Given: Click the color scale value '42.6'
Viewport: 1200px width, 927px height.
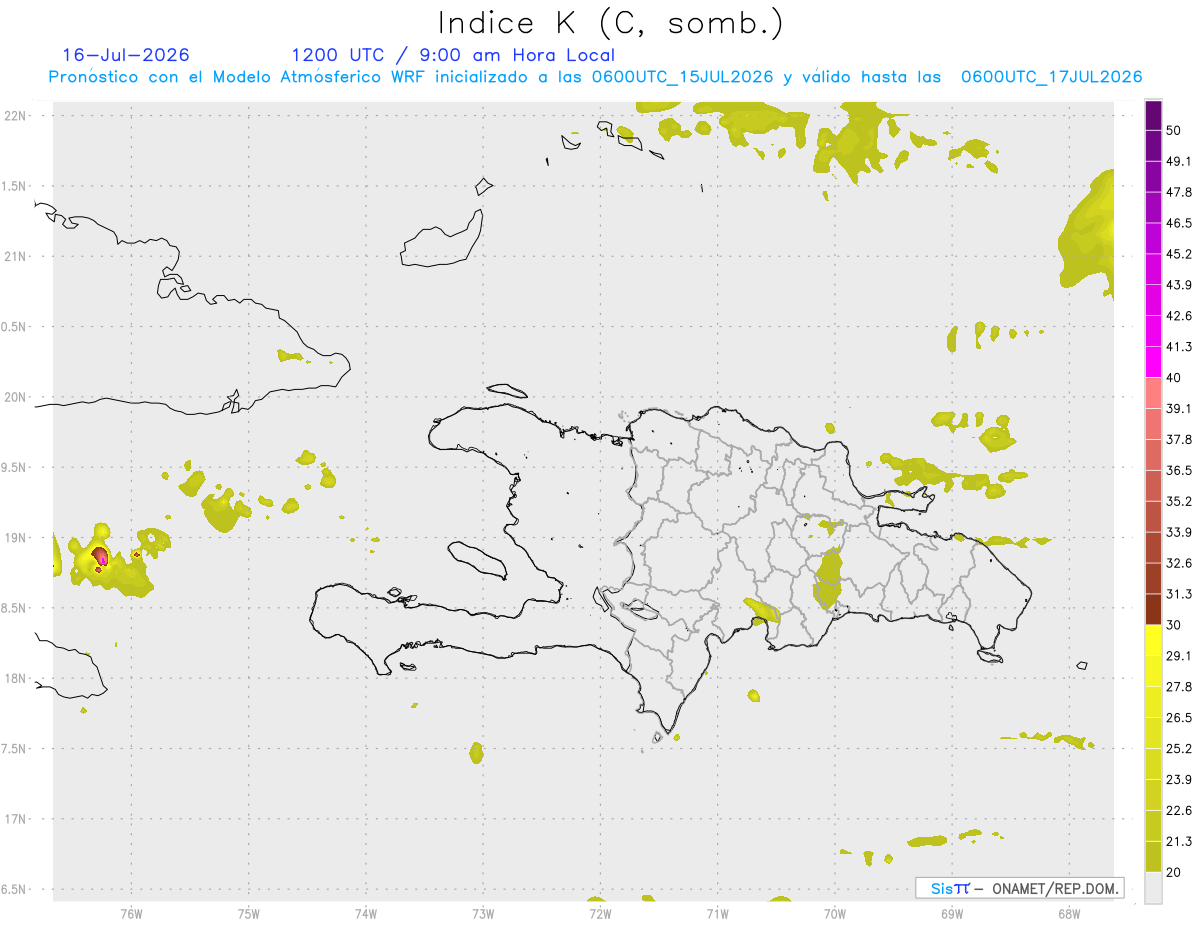Looking at the screenshot, I should click(1179, 316).
